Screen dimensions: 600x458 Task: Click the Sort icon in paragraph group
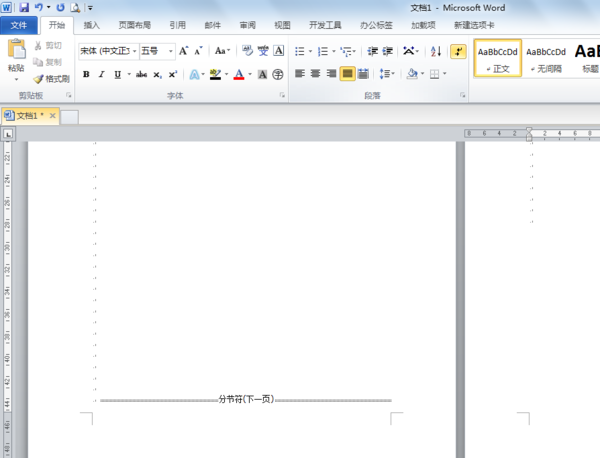click(436, 51)
